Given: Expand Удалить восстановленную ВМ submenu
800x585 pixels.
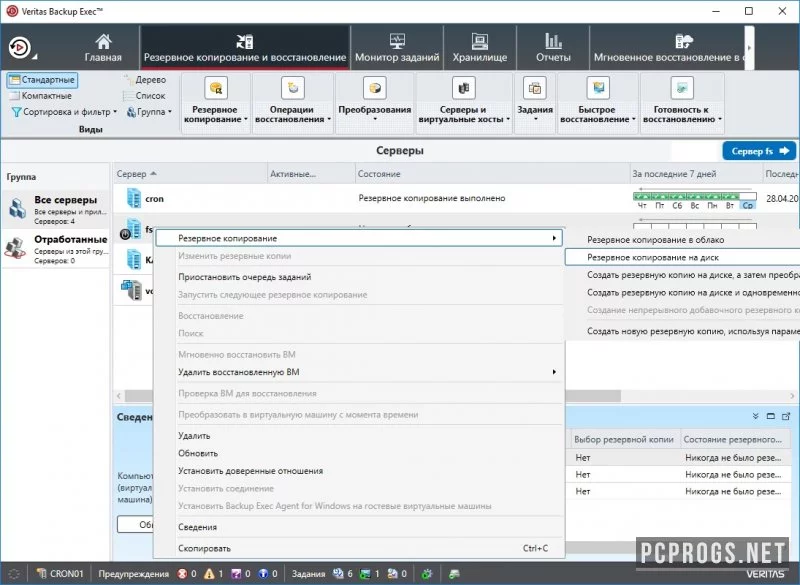Looking at the screenshot, I should [359, 372].
